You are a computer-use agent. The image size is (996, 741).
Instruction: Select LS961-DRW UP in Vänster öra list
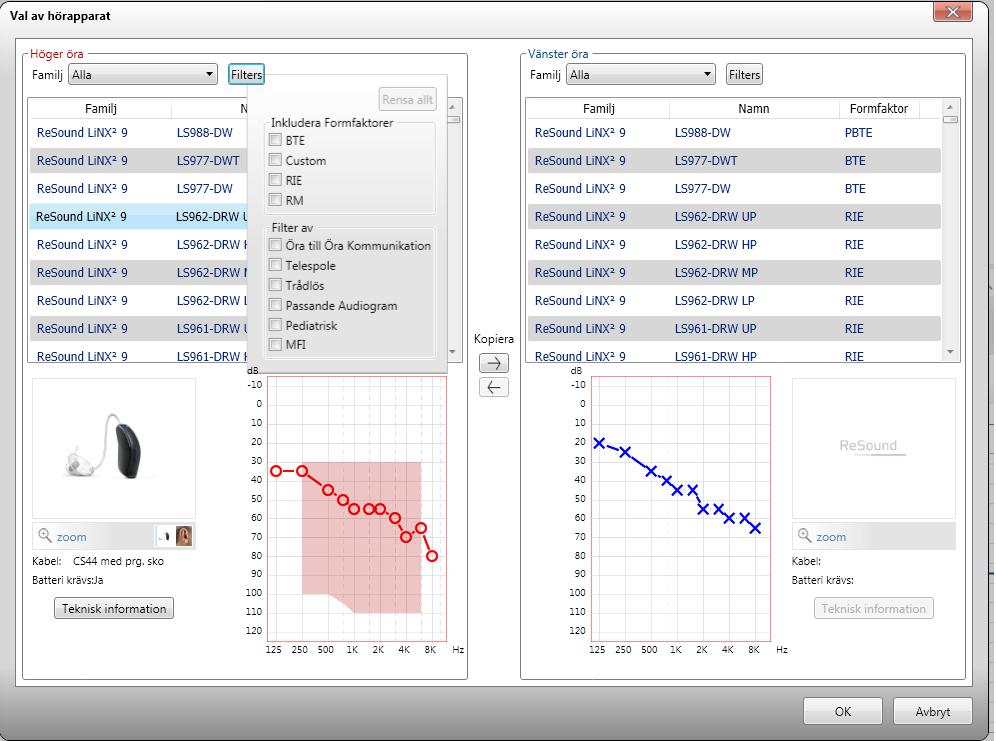(x=734, y=328)
